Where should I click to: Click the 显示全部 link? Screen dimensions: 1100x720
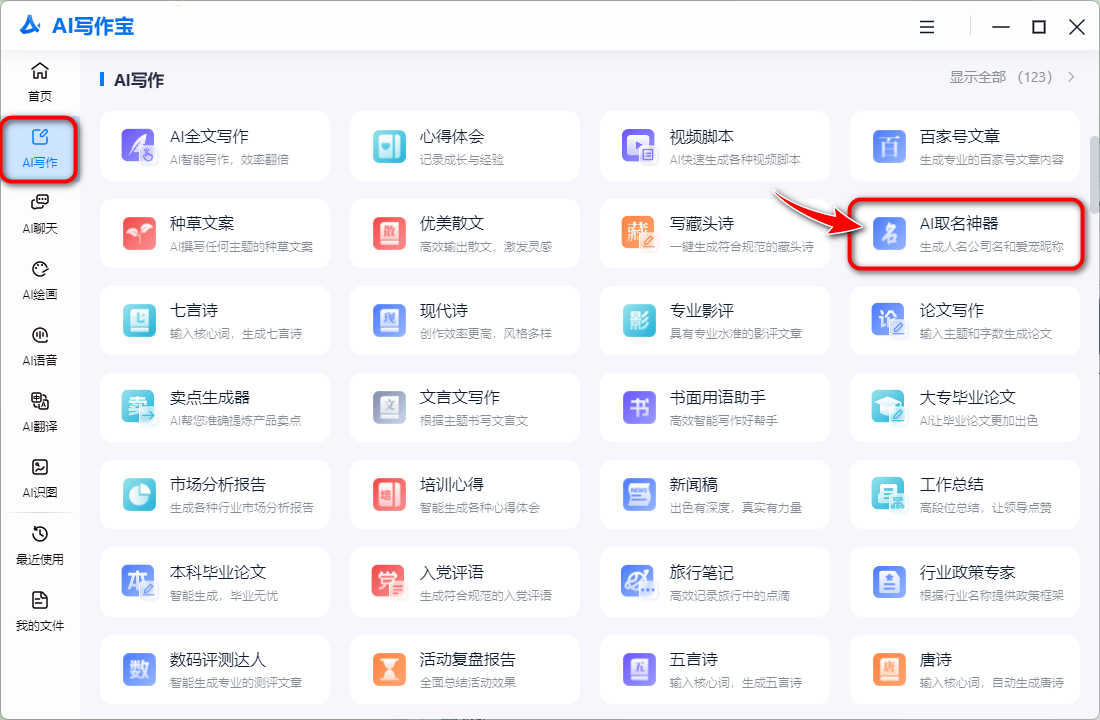coord(977,77)
